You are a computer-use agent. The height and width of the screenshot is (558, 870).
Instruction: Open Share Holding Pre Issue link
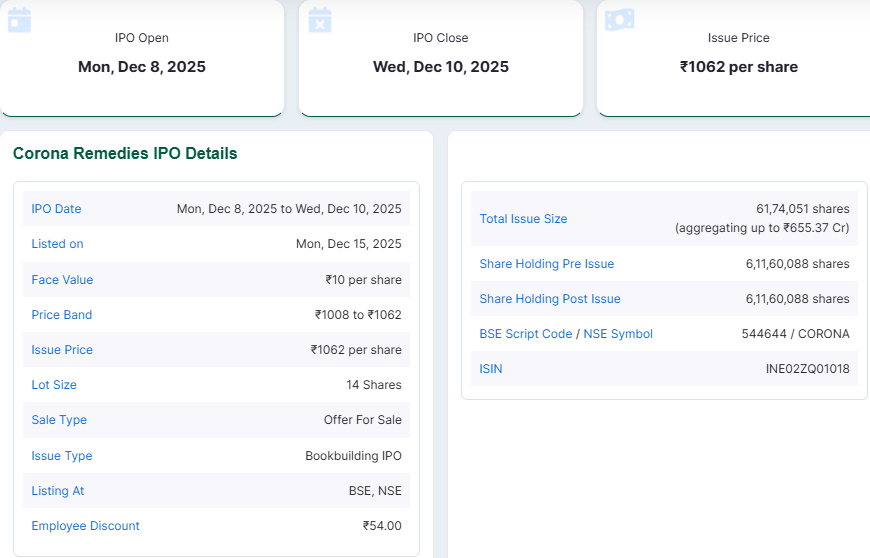point(546,264)
